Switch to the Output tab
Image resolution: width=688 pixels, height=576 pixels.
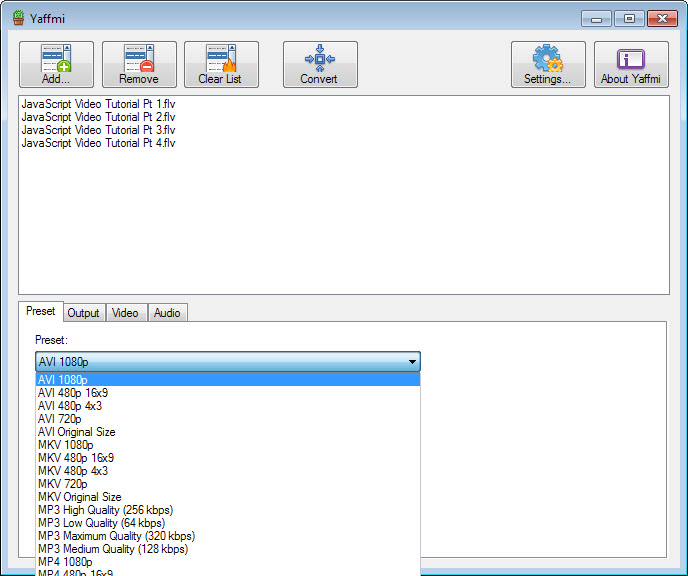point(83,313)
